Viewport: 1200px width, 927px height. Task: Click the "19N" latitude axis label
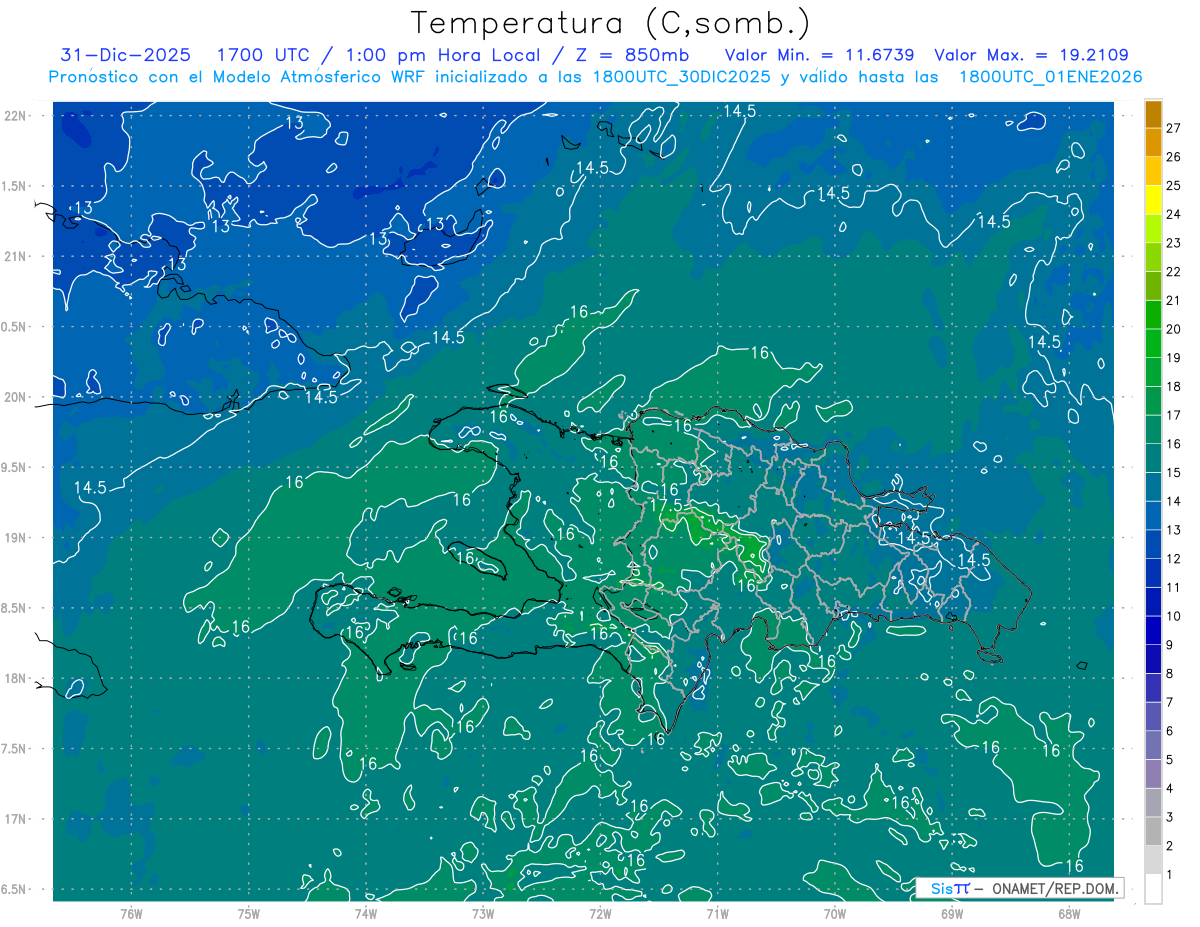17,538
